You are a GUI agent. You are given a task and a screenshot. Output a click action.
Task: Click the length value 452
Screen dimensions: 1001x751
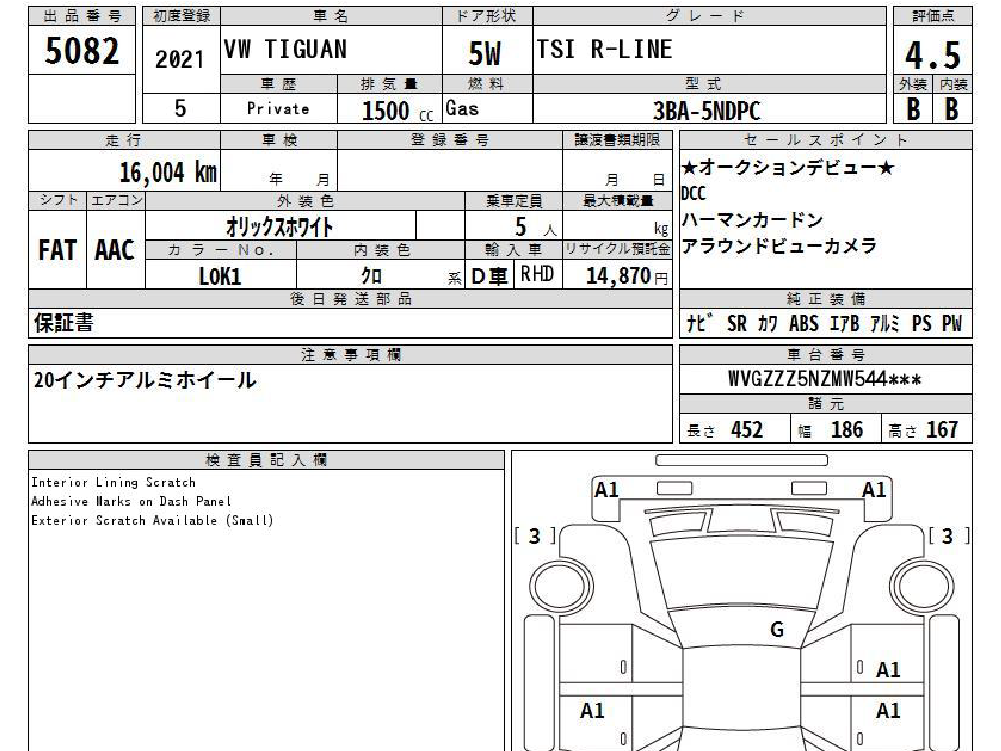click(x=747, y=430)
